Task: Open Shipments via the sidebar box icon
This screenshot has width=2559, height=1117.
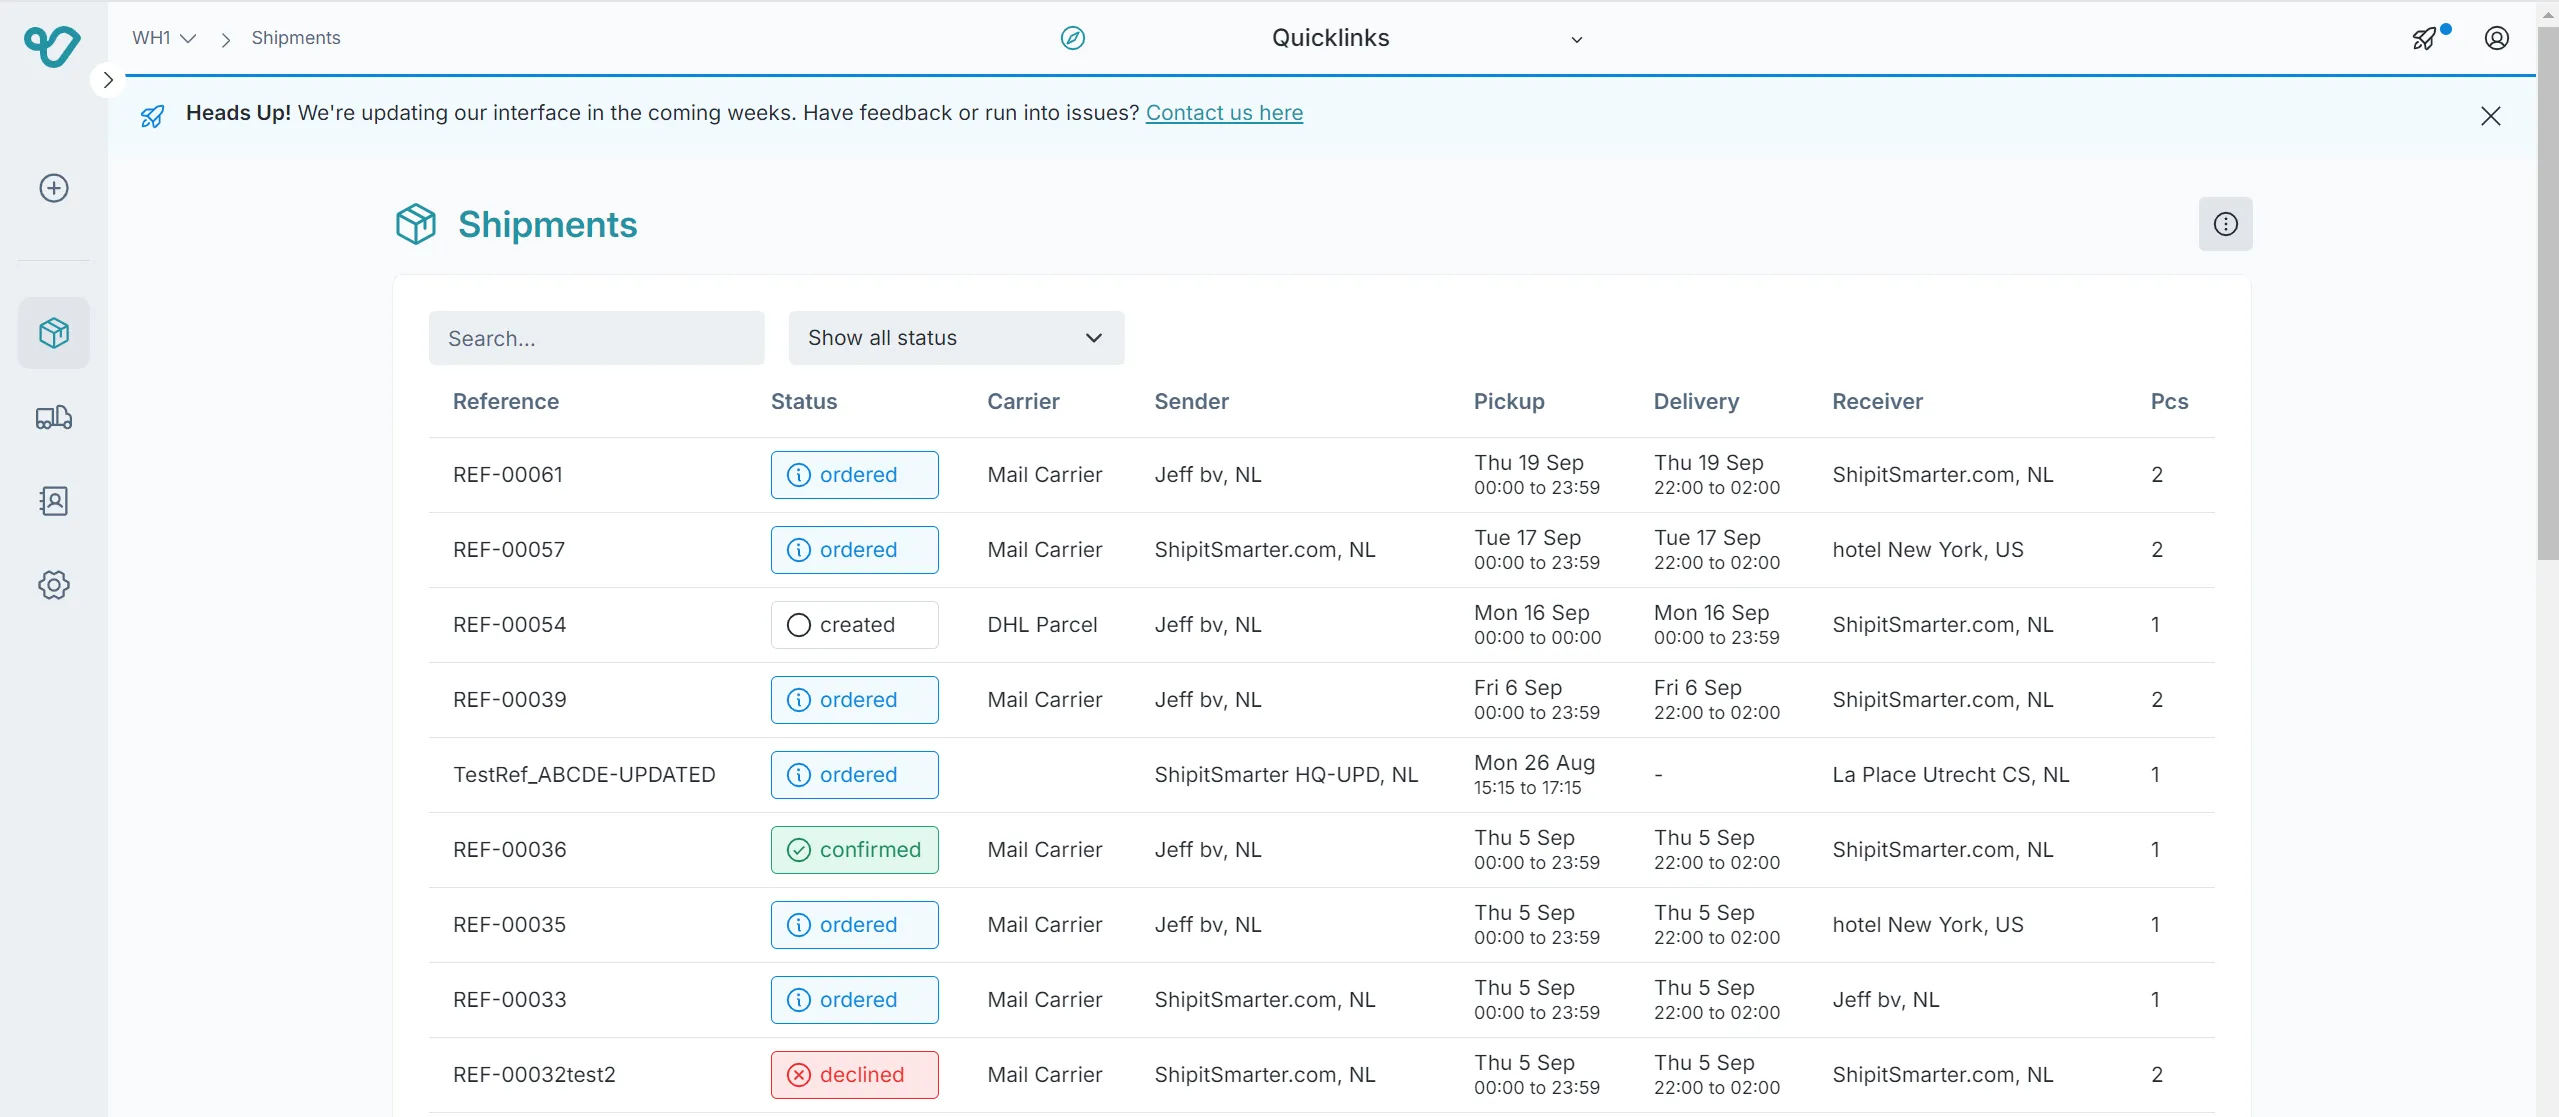Action: (54, 333)
